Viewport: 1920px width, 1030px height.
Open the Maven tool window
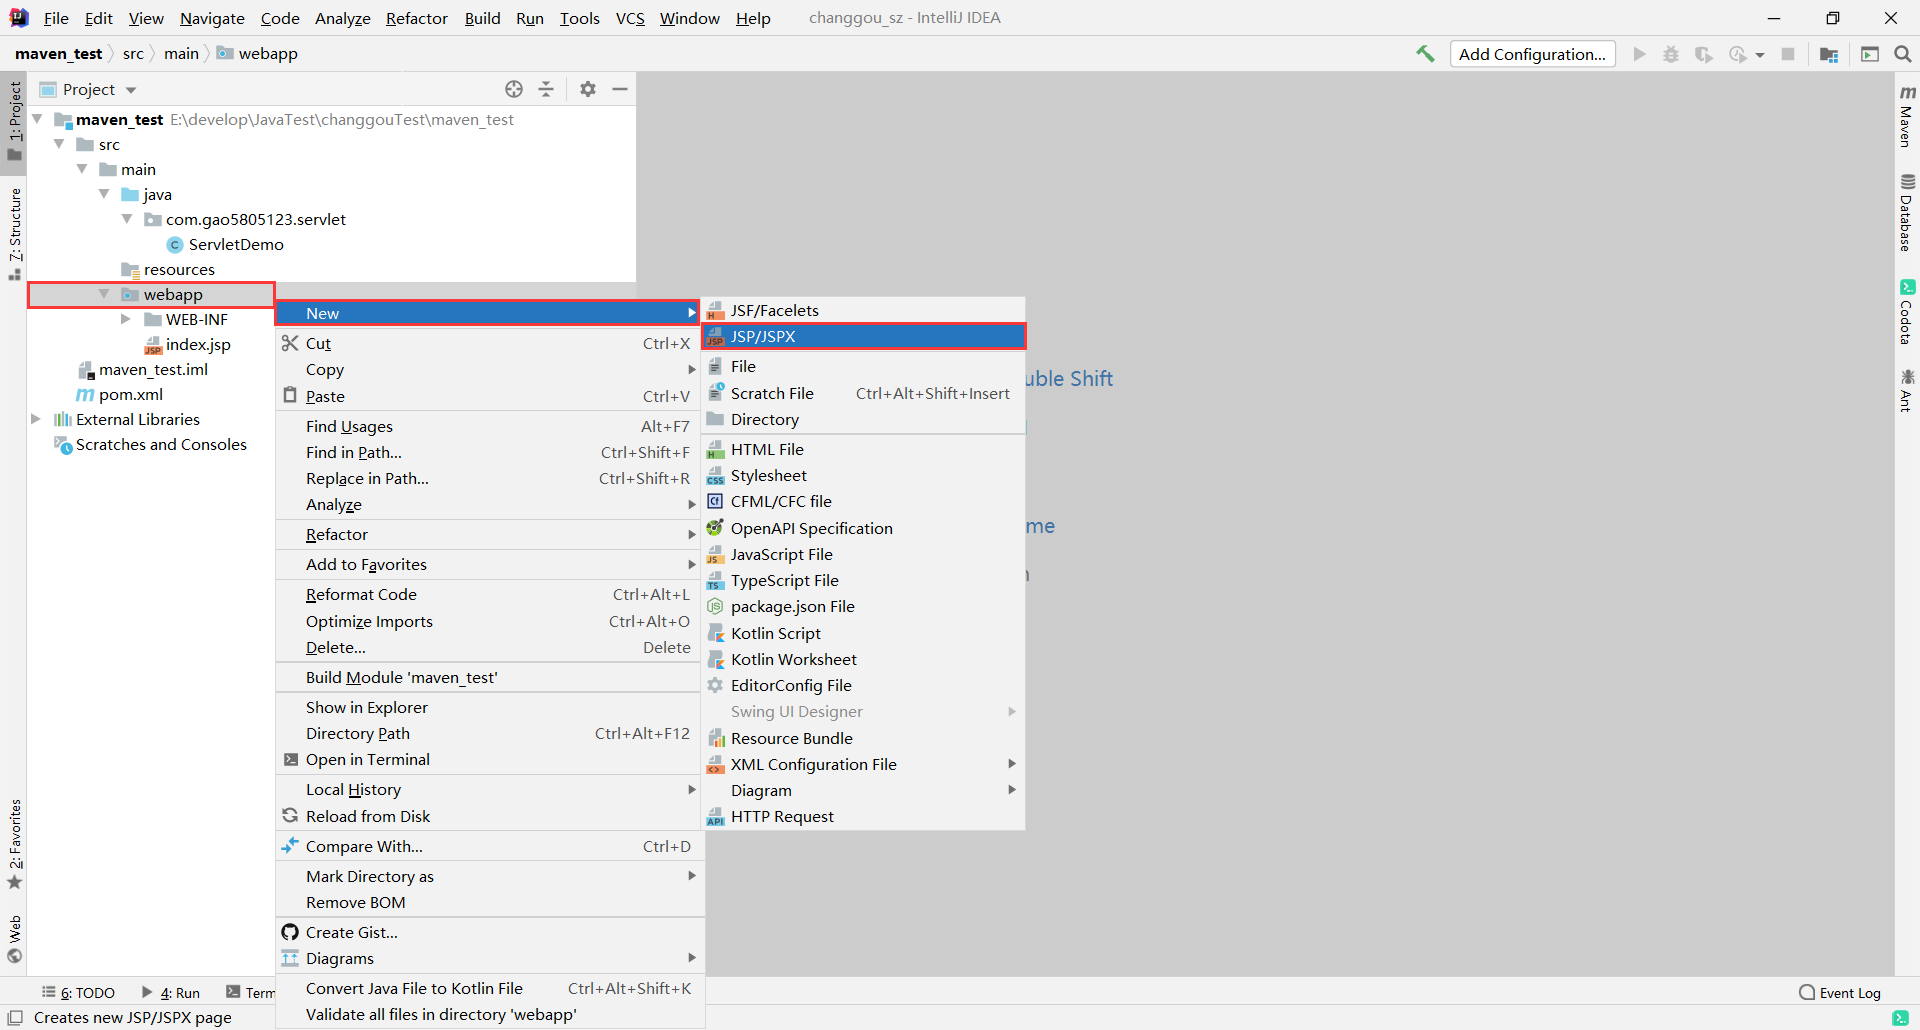click(x=1907, y=116)
